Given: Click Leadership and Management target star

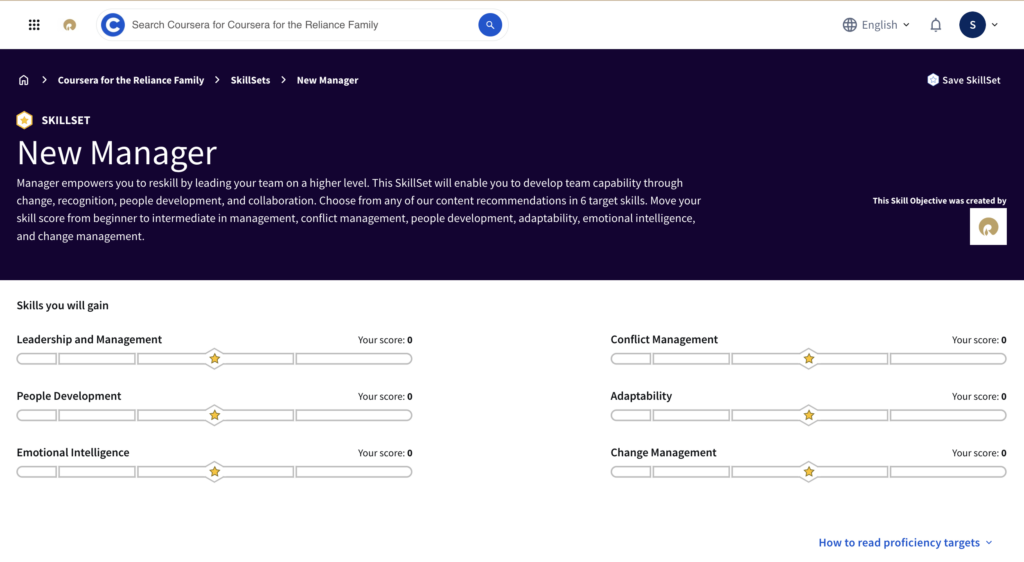Looking at the screenshot, I should pos(214,358).
